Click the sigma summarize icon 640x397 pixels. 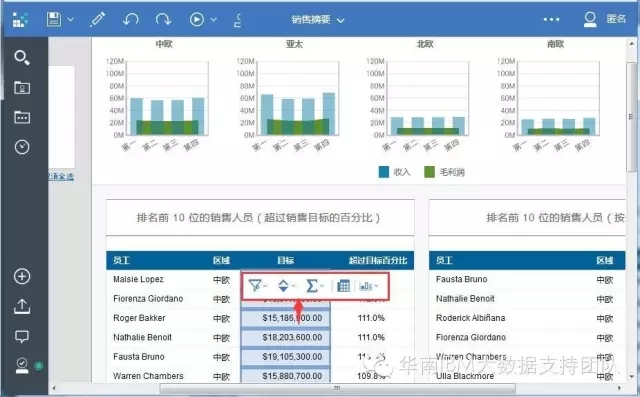(x=312, y=286)
